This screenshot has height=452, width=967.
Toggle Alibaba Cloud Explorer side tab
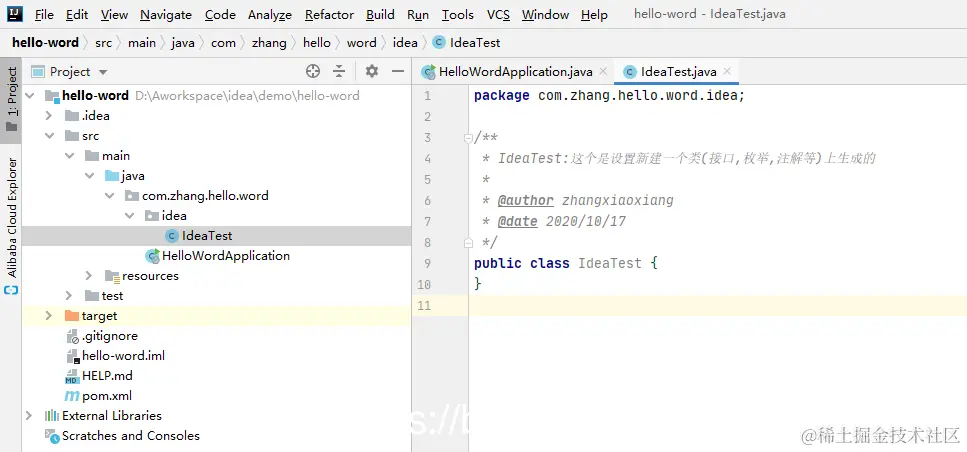(11, 226)
